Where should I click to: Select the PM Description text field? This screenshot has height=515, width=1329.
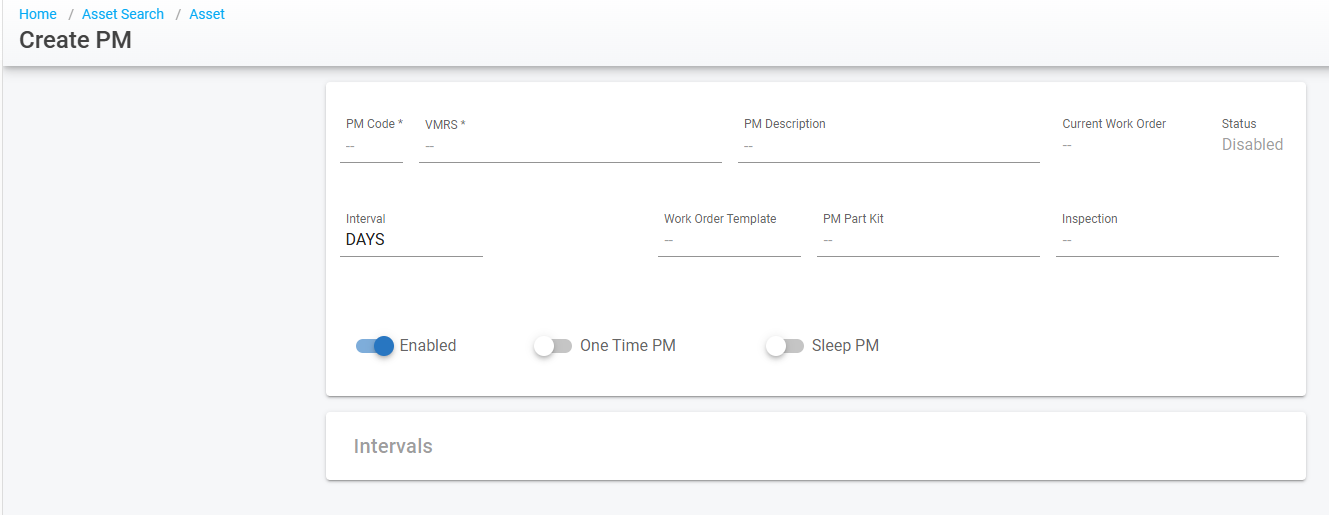pos(888,146)
